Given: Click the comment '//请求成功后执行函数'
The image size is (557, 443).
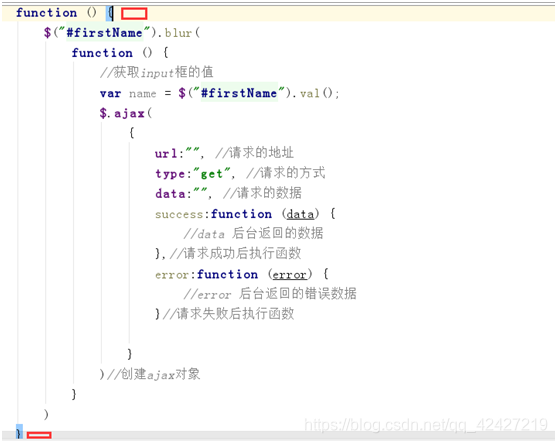Looking at the screenshot, I should click(235, 253).
